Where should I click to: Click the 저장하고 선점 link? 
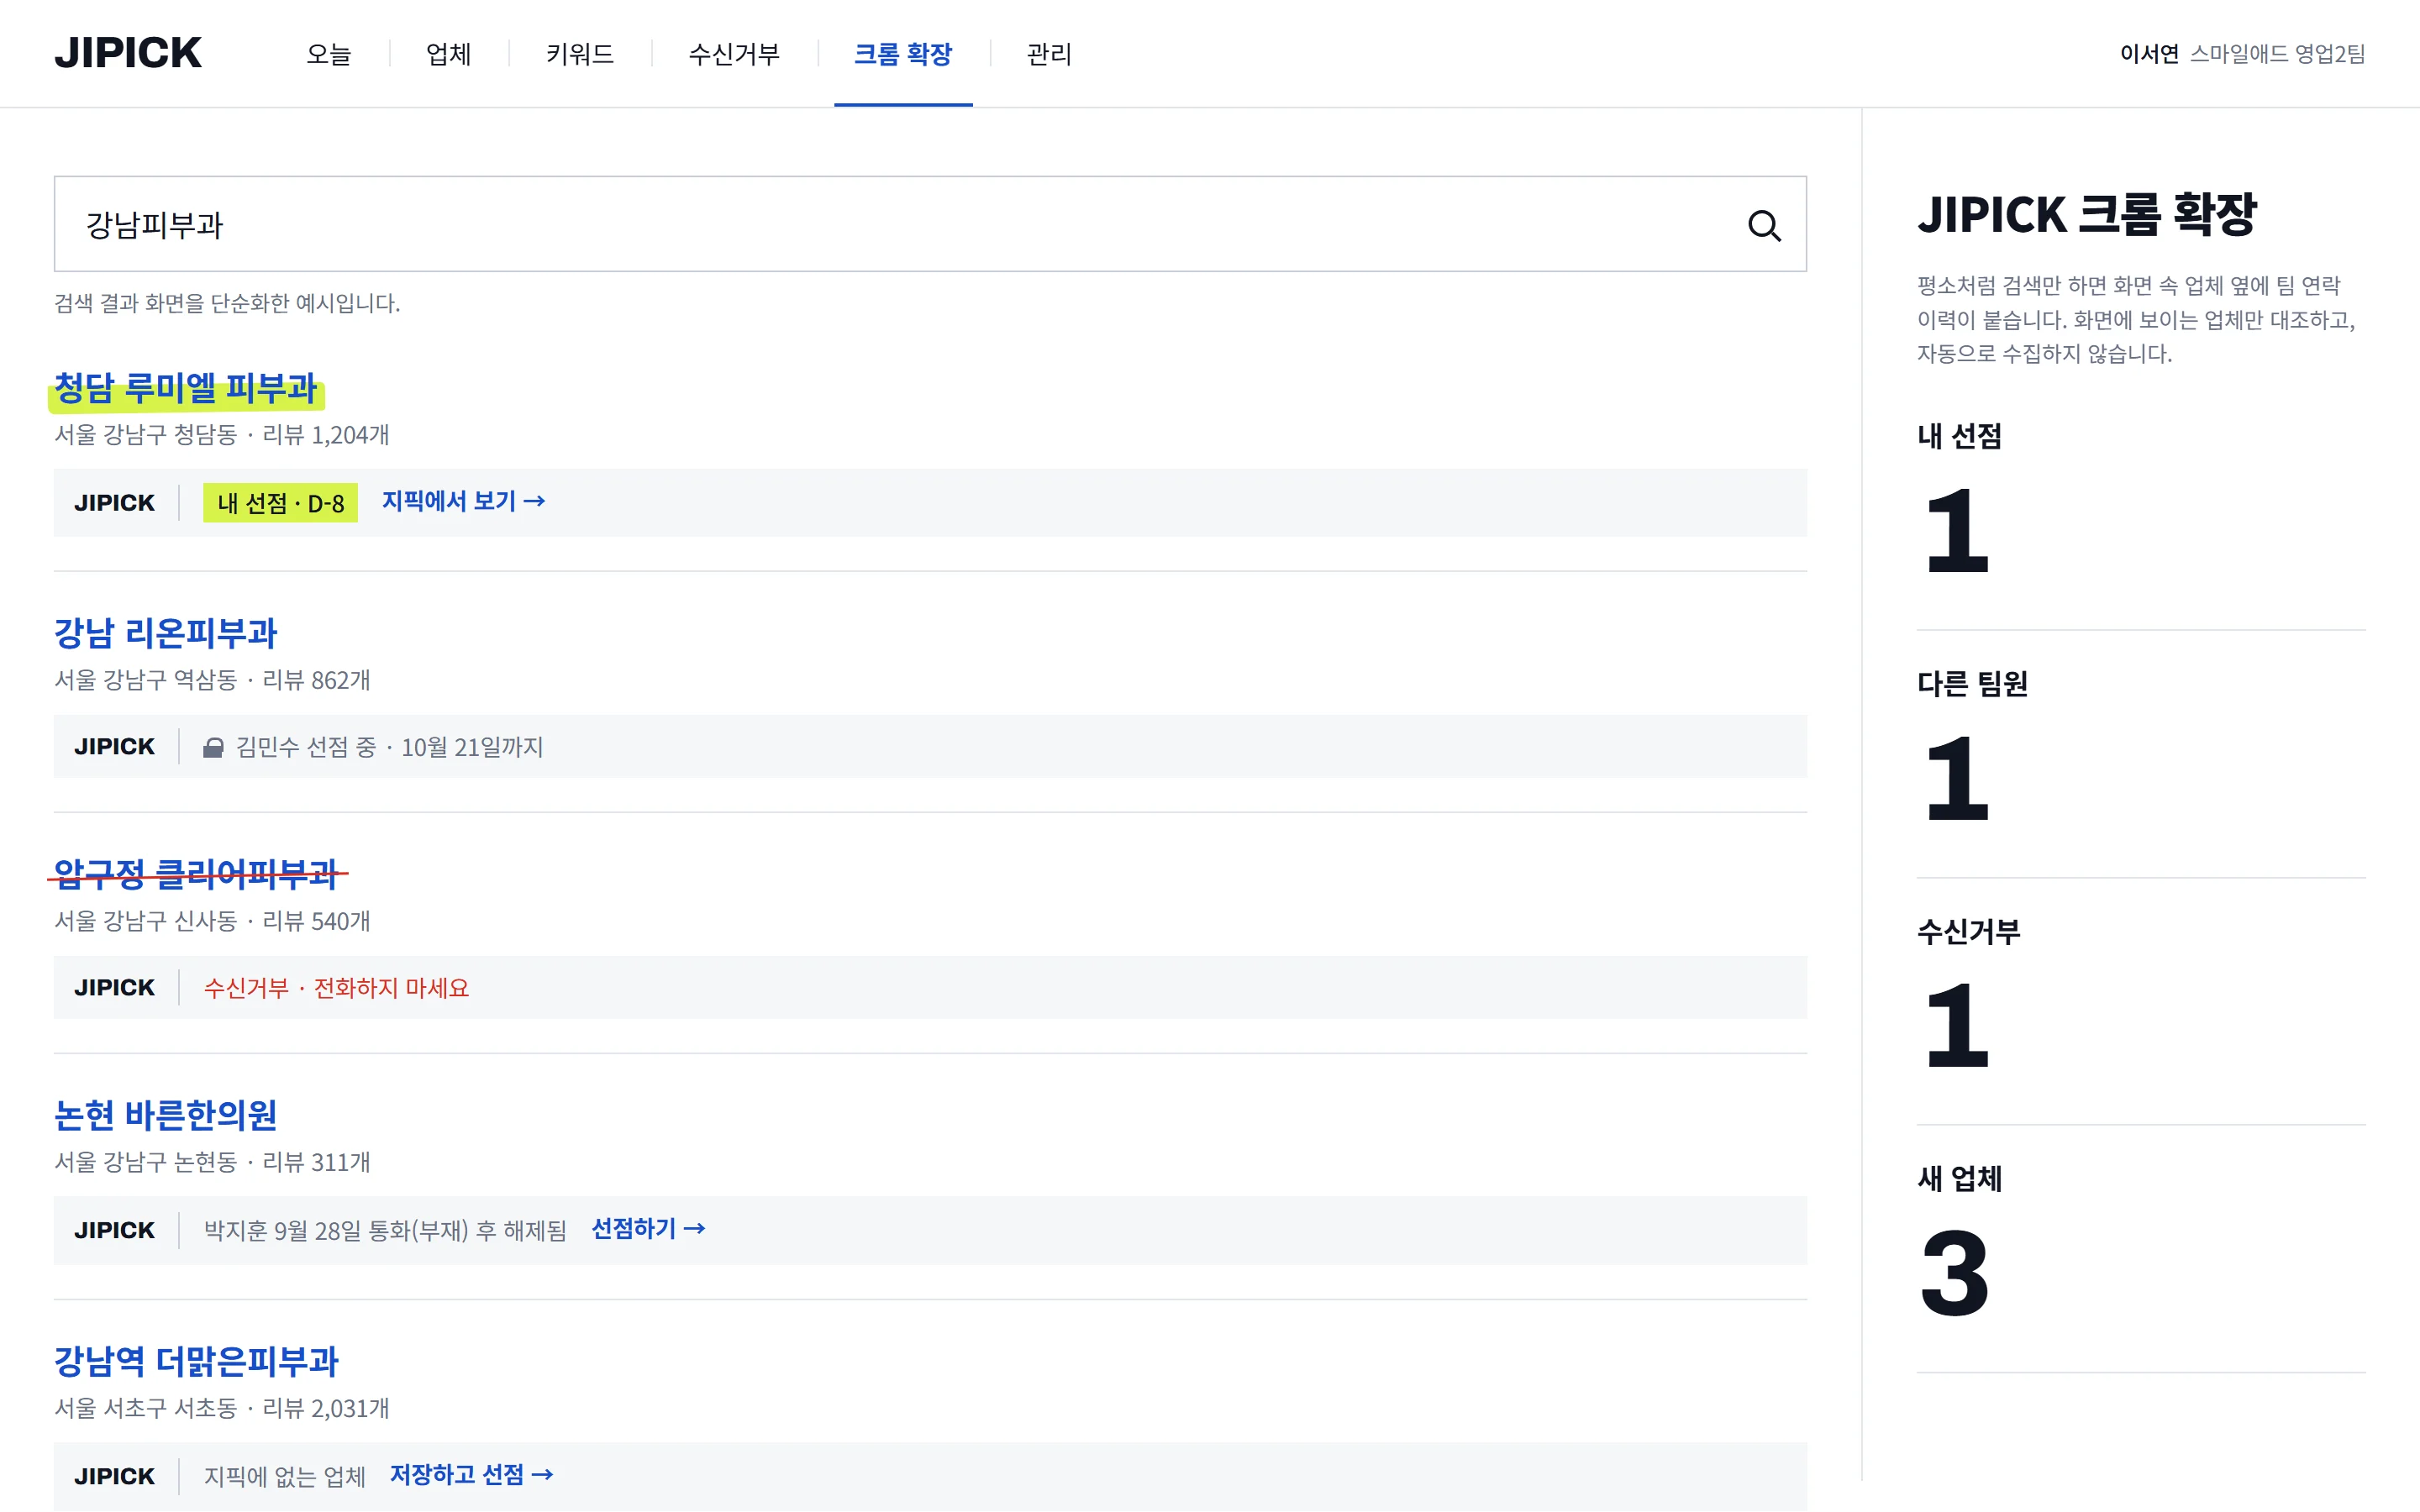(472, 1474)
